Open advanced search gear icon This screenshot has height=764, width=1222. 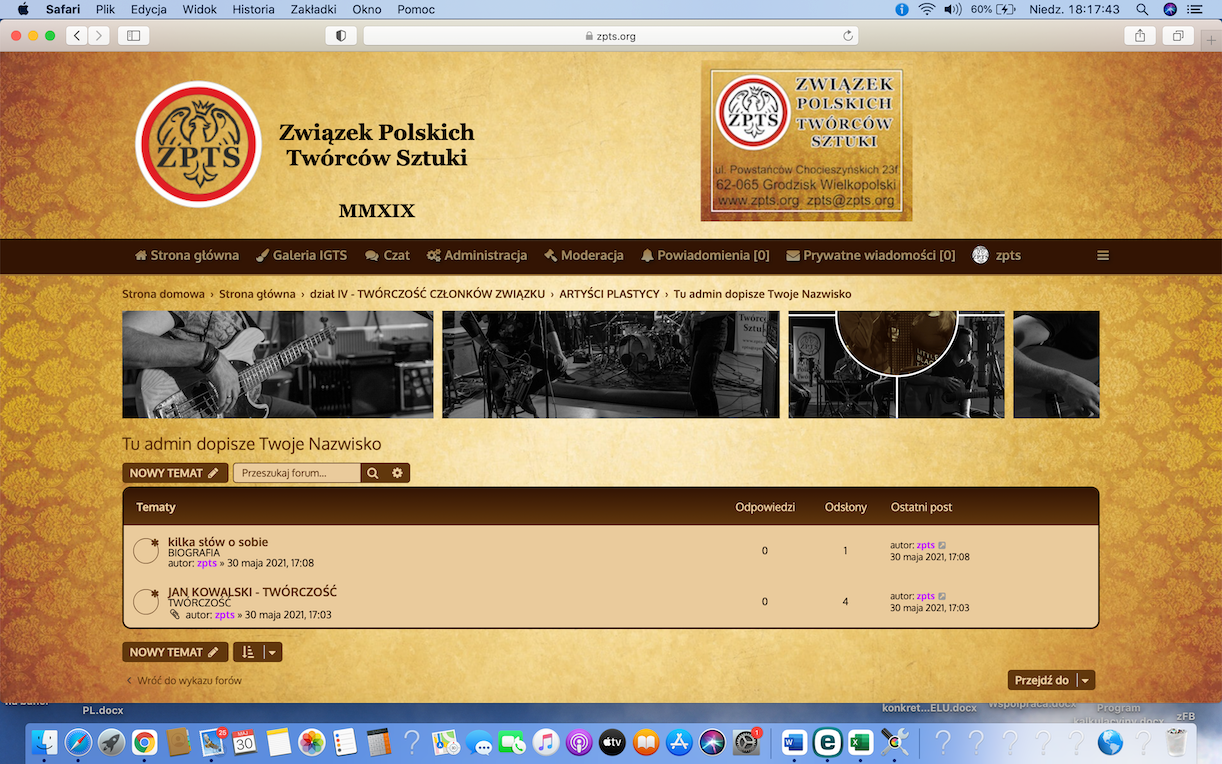[397, 473]
